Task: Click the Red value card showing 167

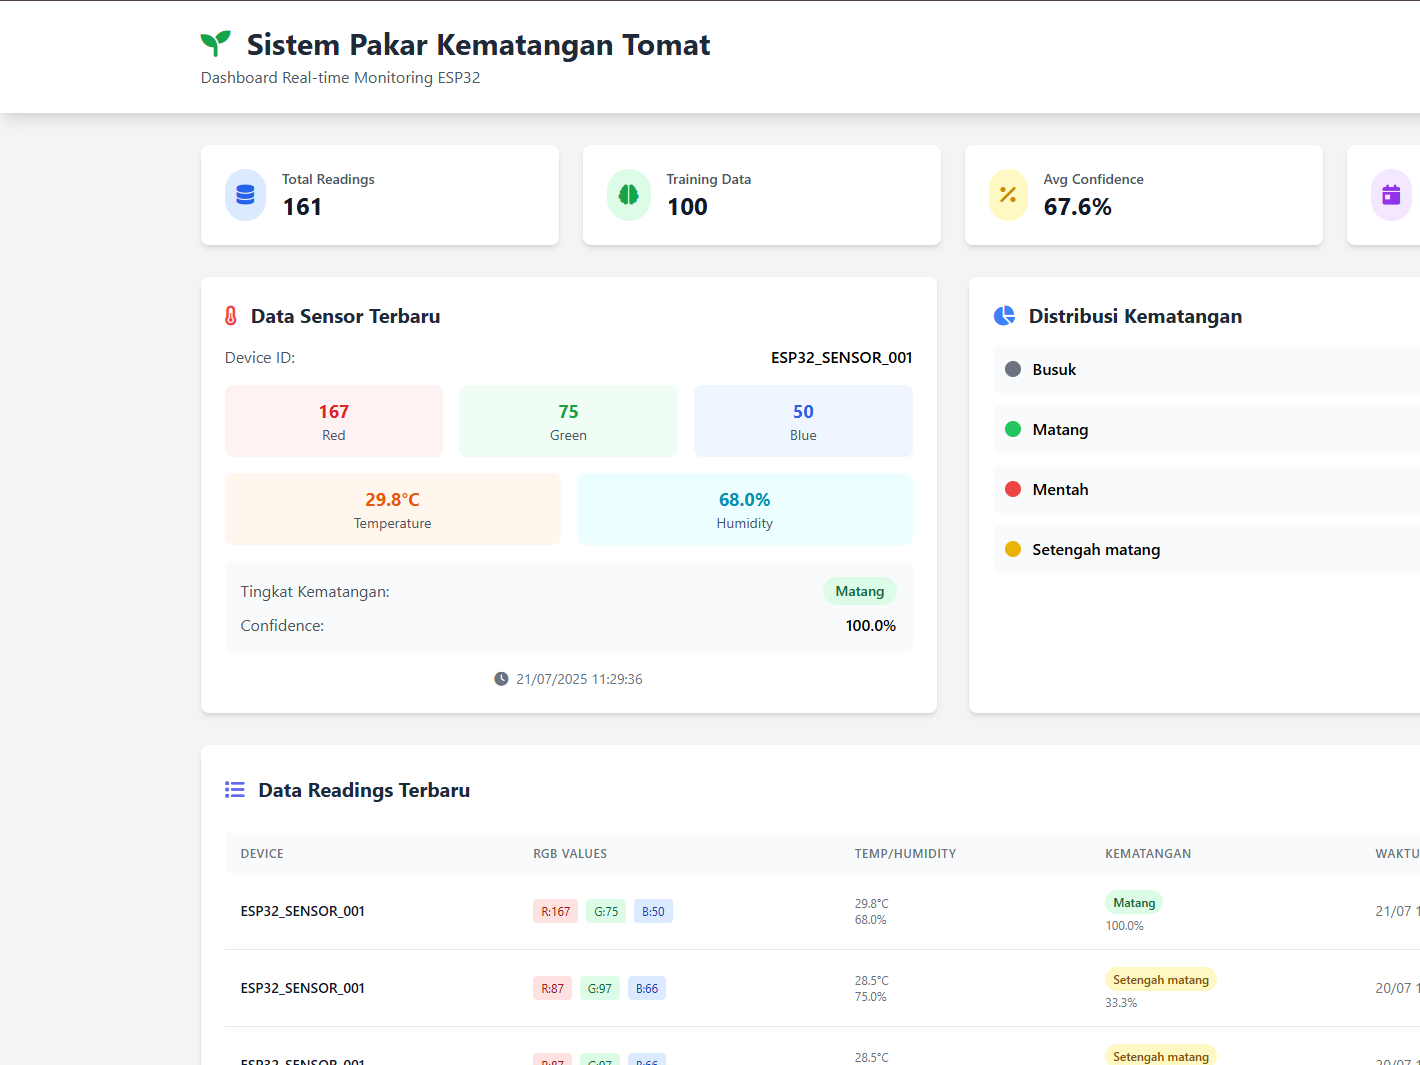Action: point(334,421)
